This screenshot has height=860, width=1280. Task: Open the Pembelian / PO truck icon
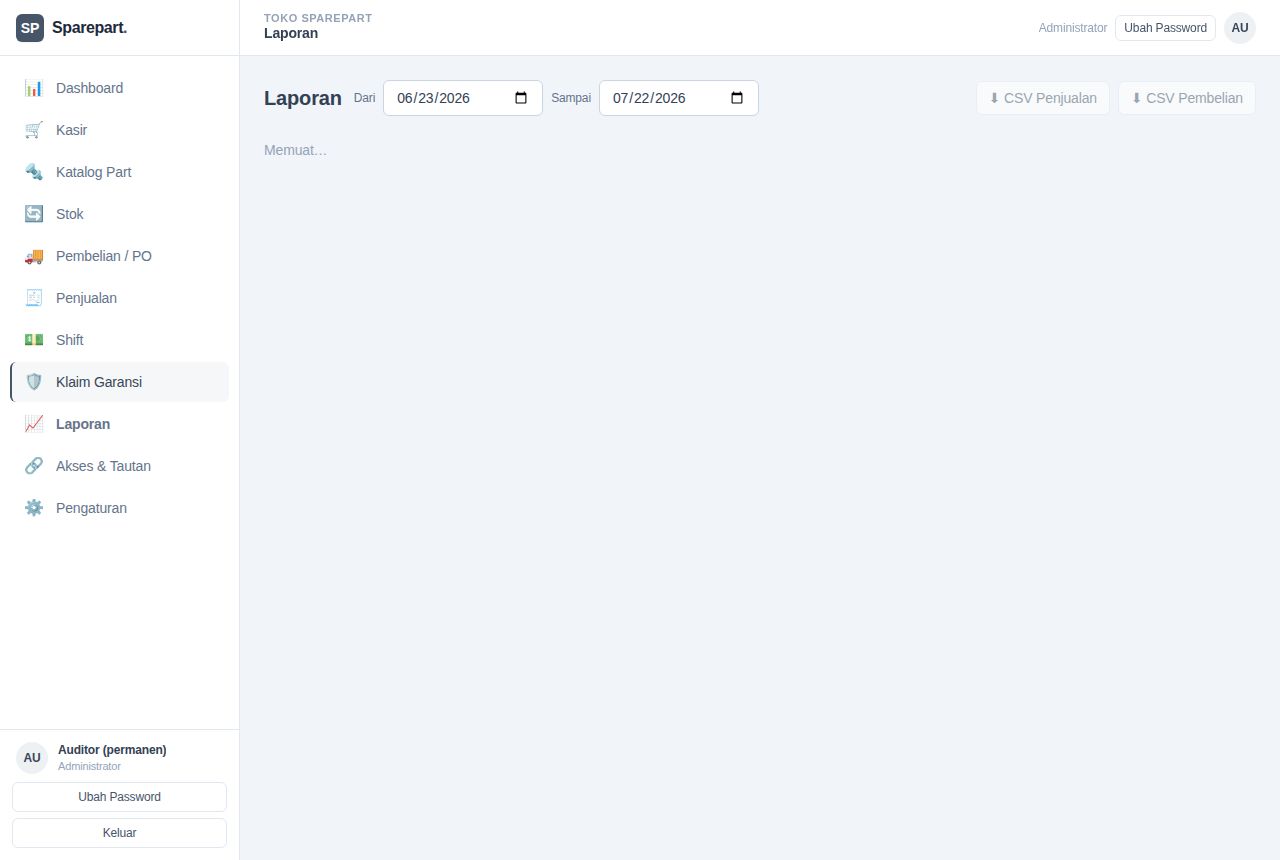pyautogui.click(x=34, y=256)
